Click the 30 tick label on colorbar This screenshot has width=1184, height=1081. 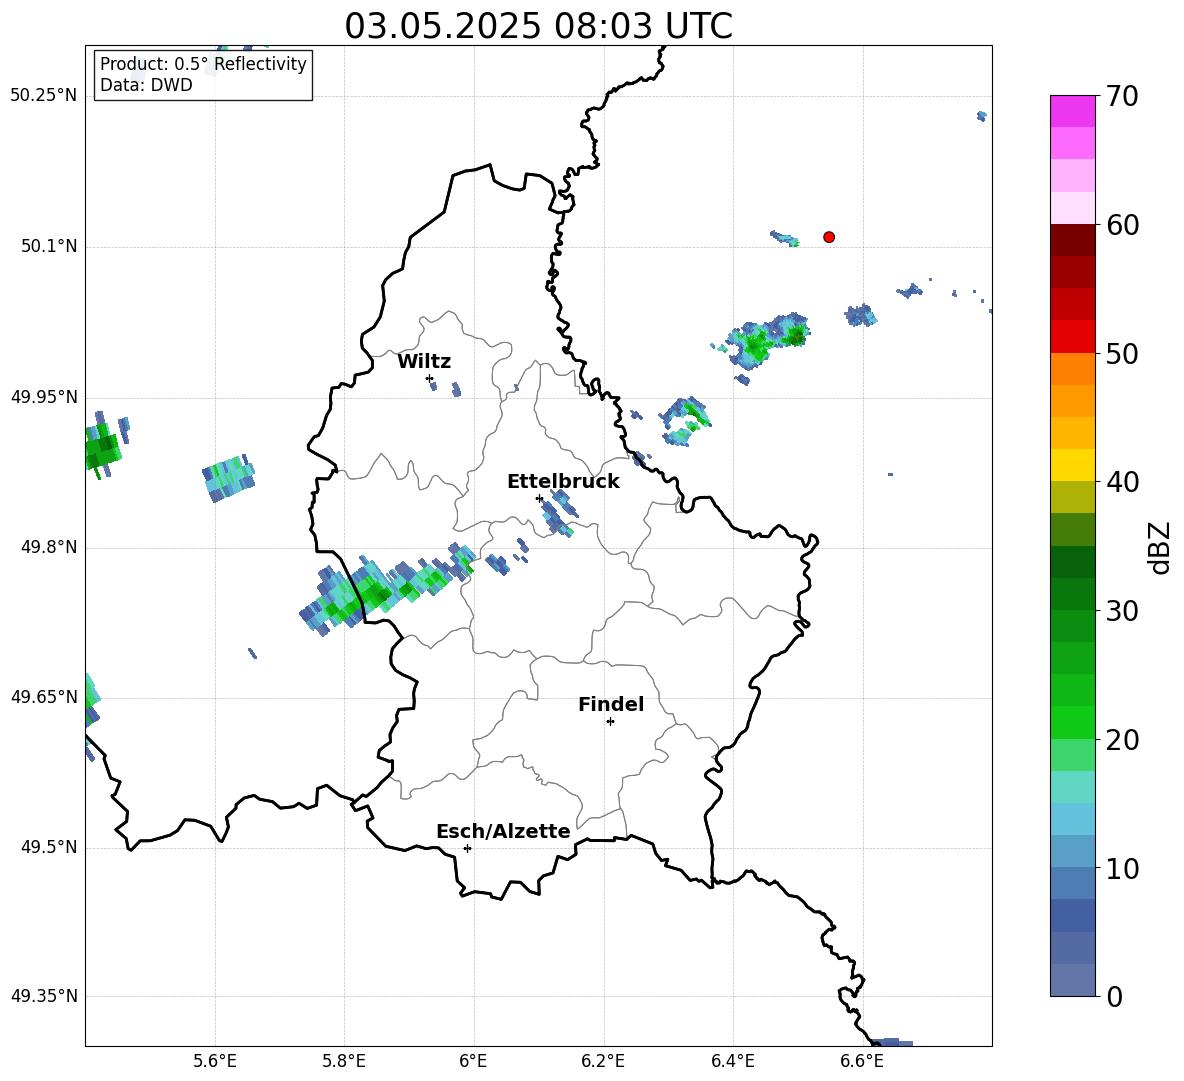point(1122,611)
